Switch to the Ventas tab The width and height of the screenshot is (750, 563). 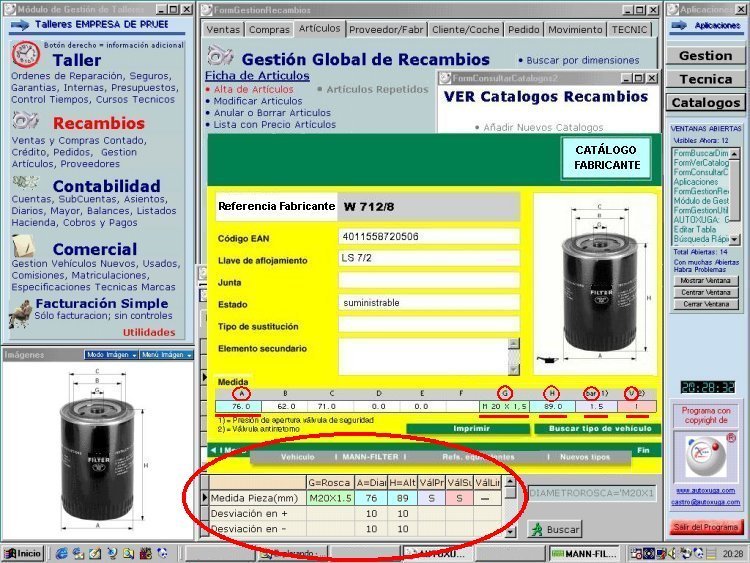[223, 30]
